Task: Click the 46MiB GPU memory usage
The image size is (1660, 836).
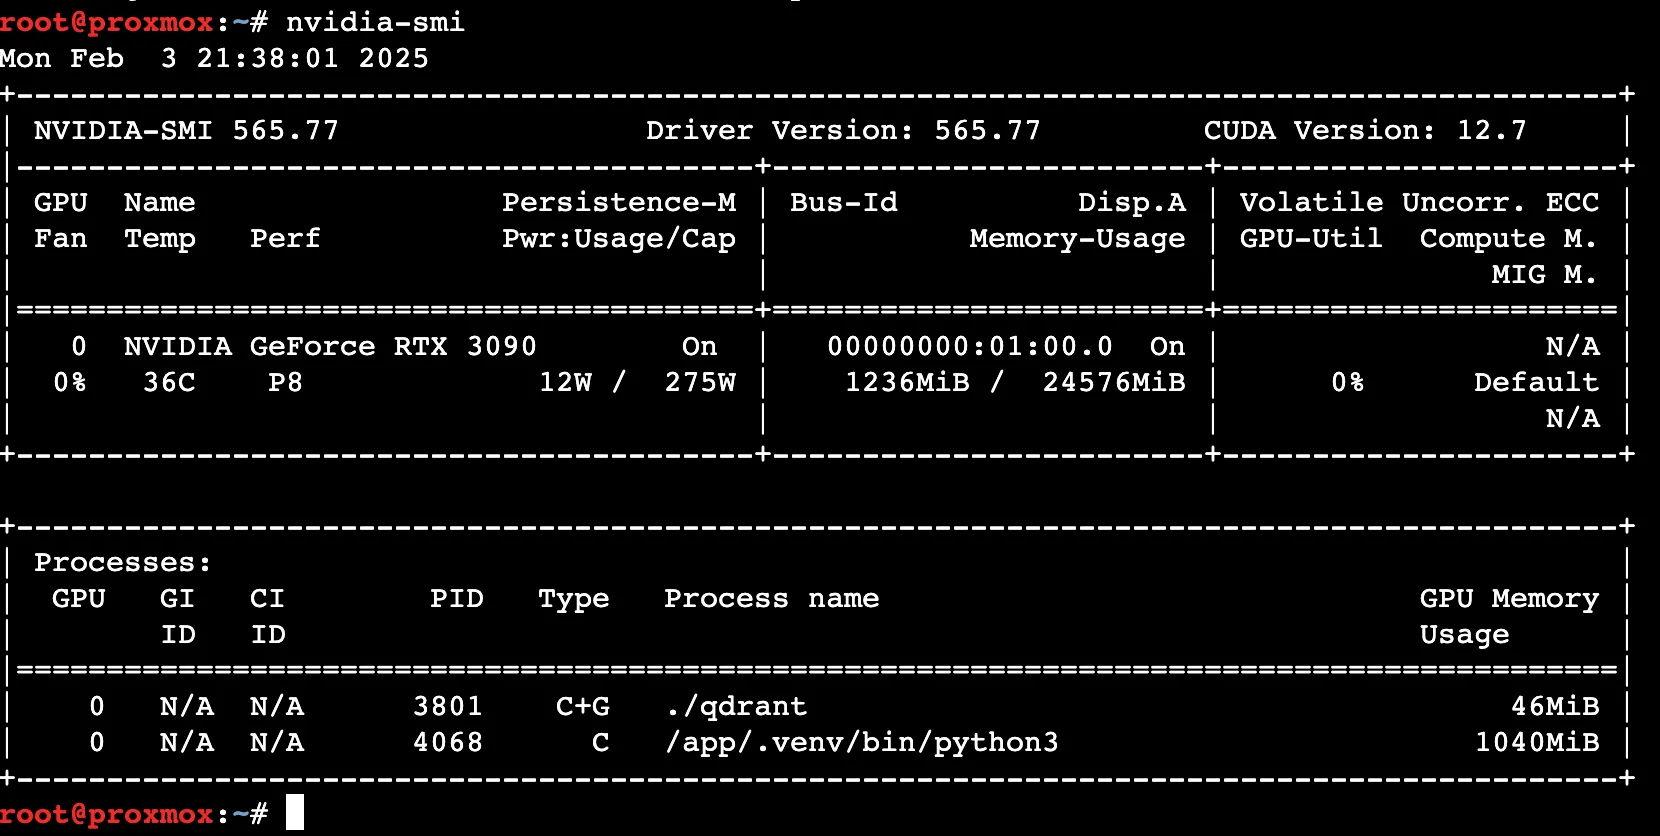Action: click(1555, 706)
